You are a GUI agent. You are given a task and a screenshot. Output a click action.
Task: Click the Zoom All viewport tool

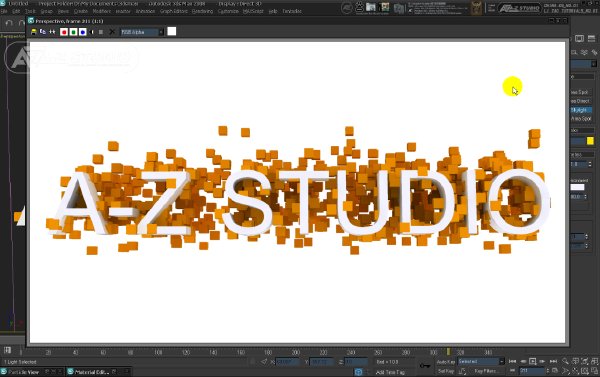click(x=575, y=361)
